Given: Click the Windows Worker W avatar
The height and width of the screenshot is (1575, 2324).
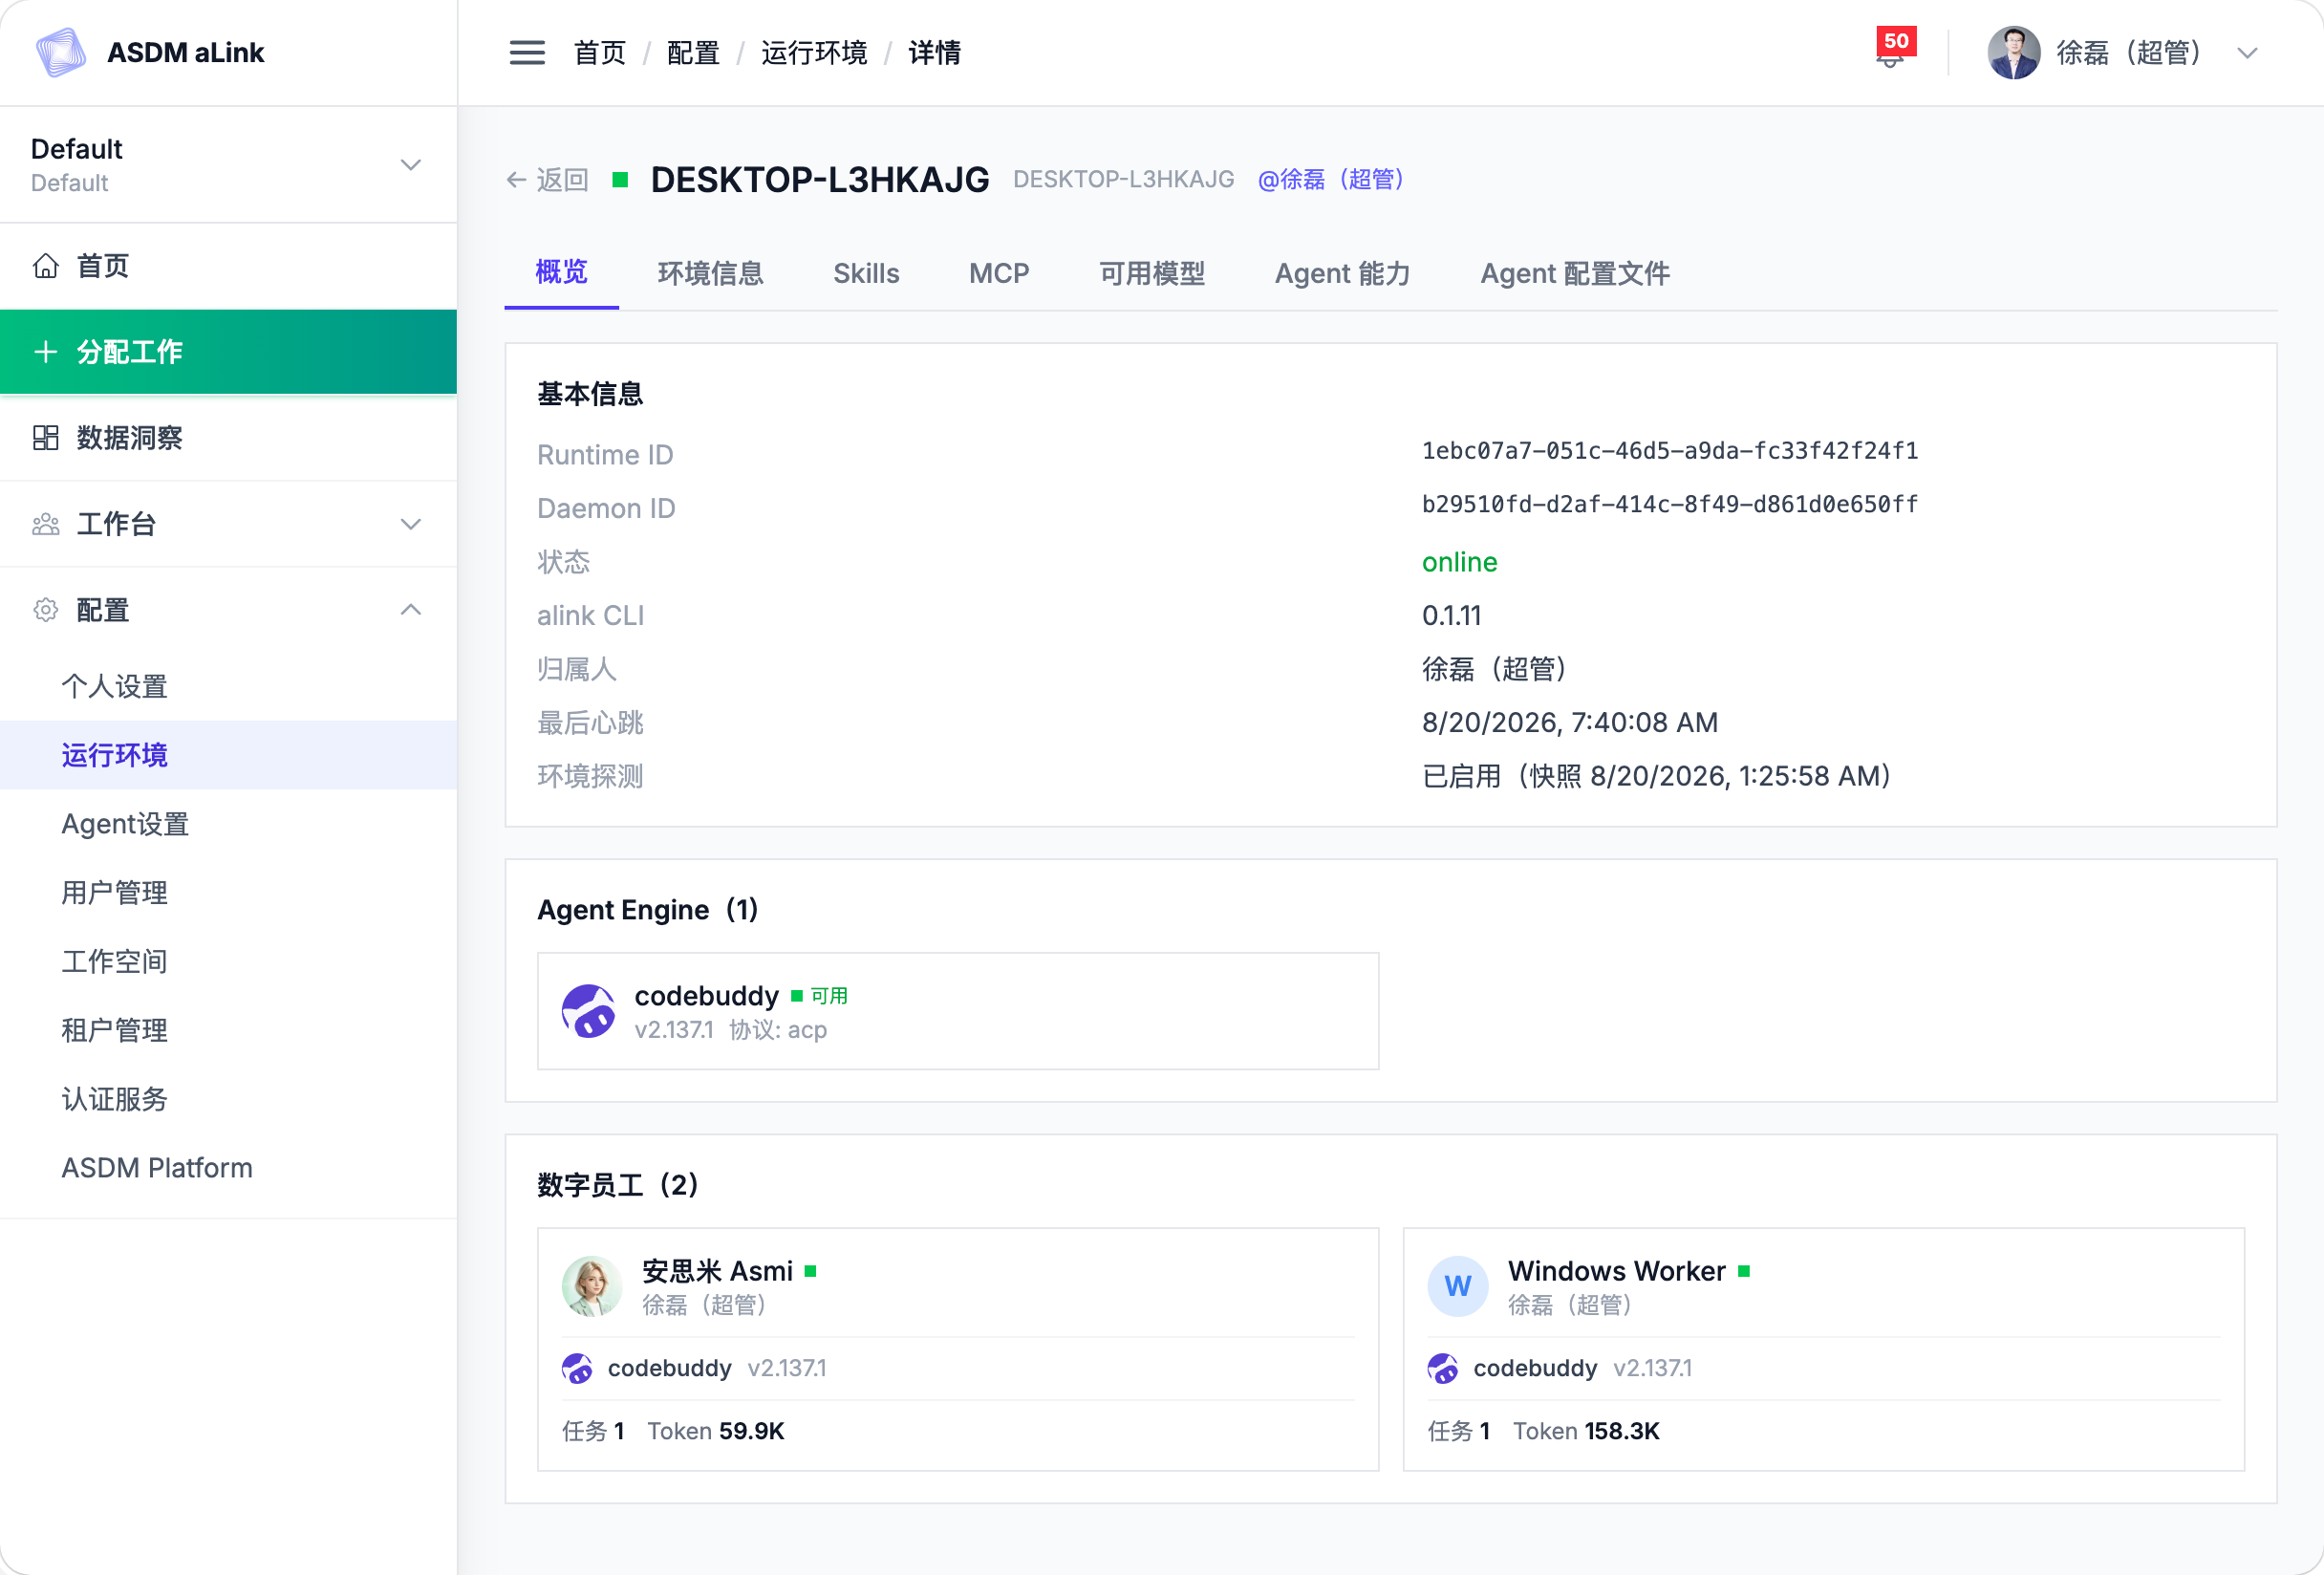Looking at the screenshot, I should [1457, 1286].
